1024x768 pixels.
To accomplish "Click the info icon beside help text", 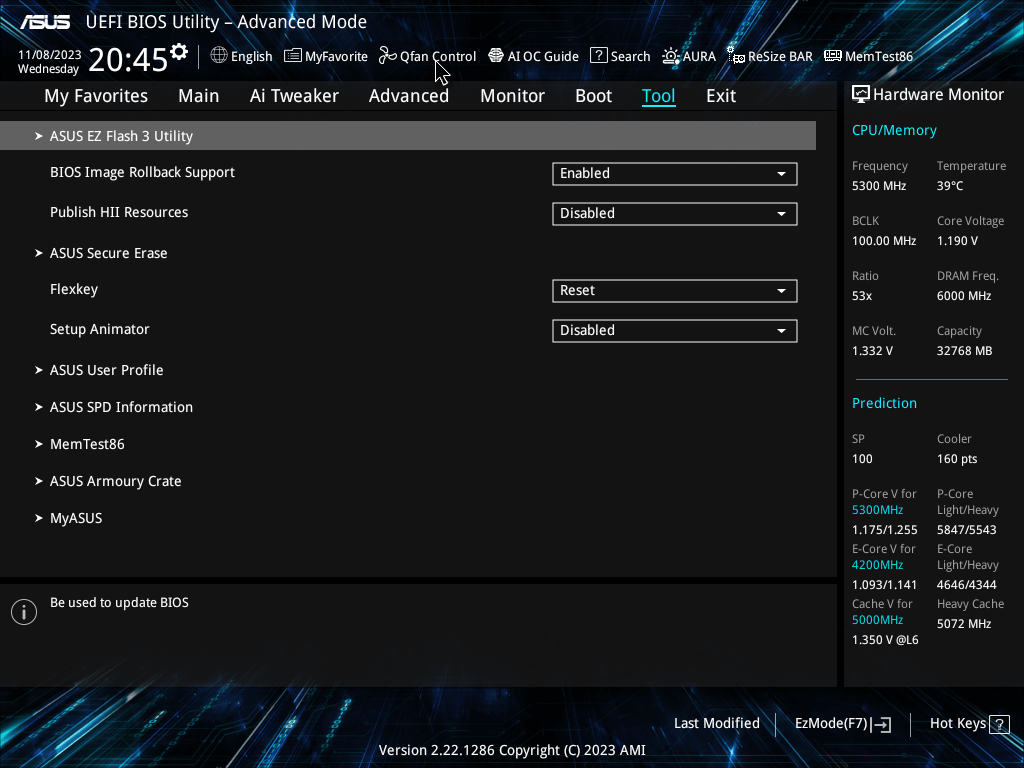I will coord(24,612).
